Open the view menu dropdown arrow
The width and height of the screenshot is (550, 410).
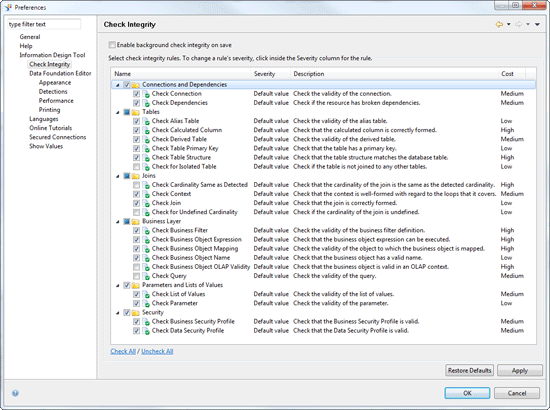pyautogui.click(x=537, y=24)
